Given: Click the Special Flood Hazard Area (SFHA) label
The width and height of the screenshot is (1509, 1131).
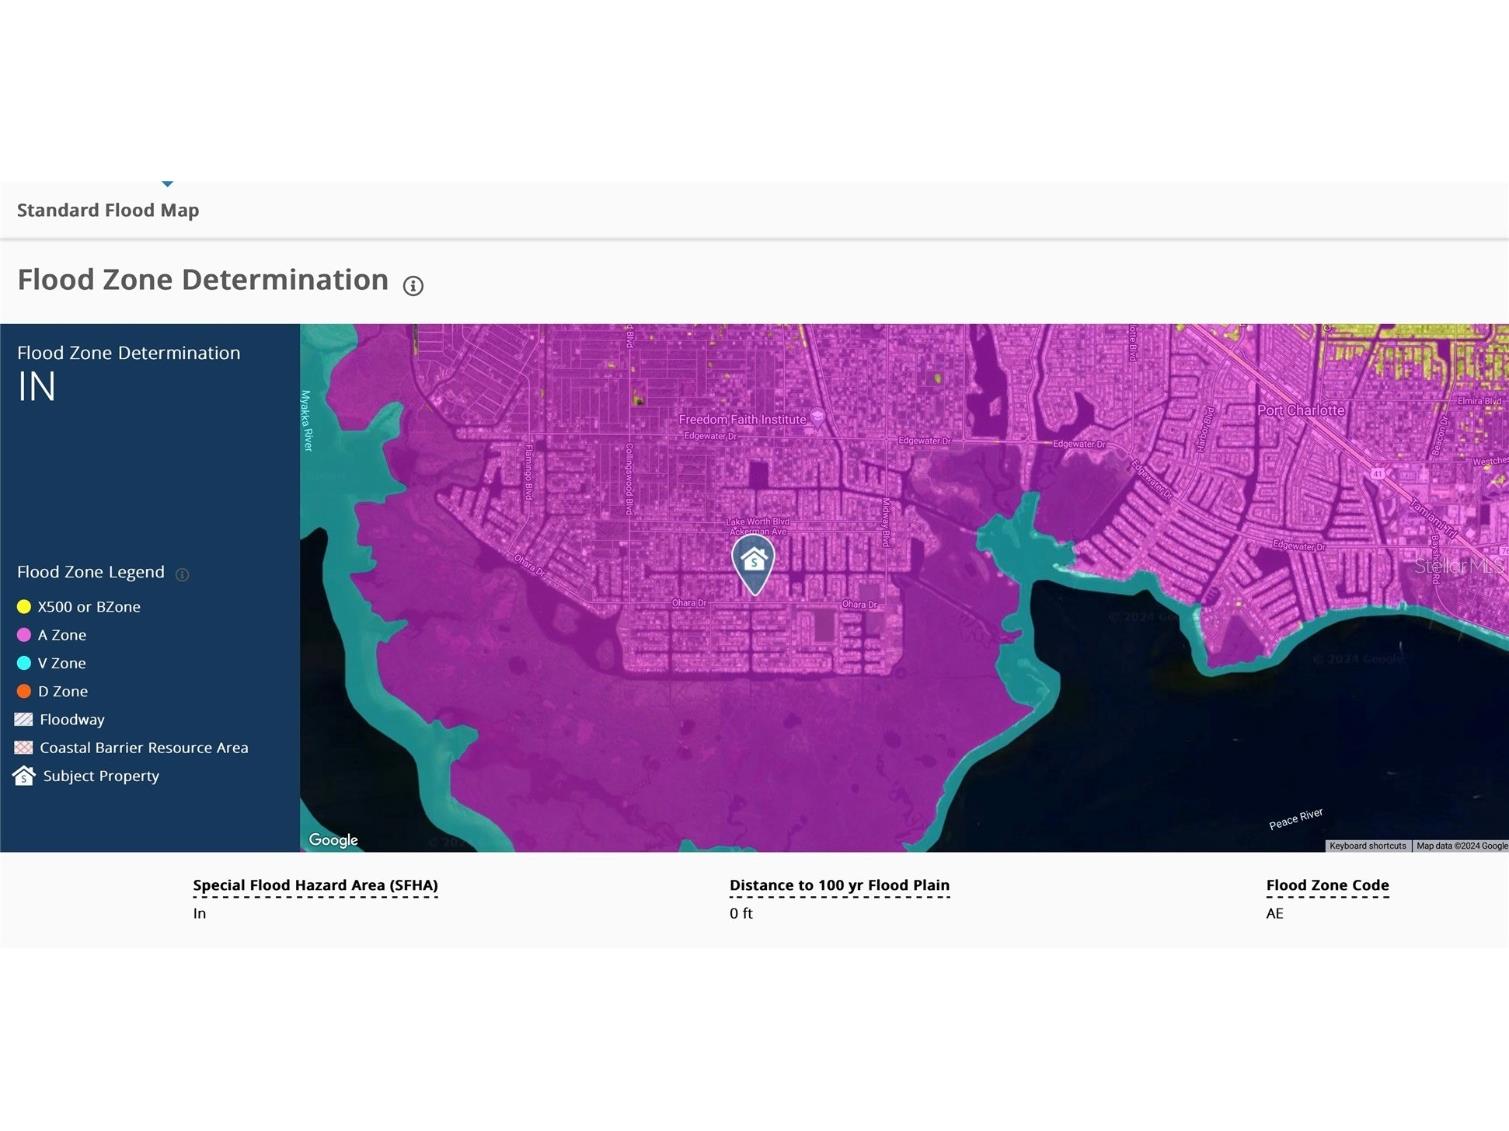Looking at the screenshot, I should coord(315,885).
